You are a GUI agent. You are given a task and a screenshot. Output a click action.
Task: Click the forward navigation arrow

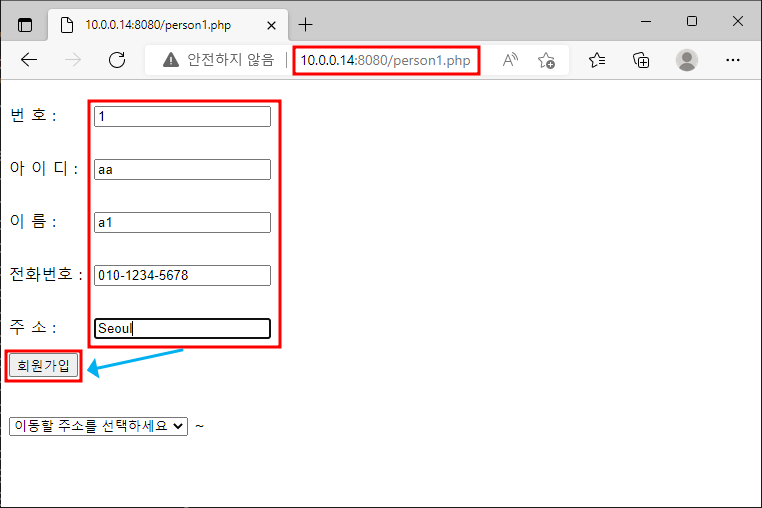[73, 60]
